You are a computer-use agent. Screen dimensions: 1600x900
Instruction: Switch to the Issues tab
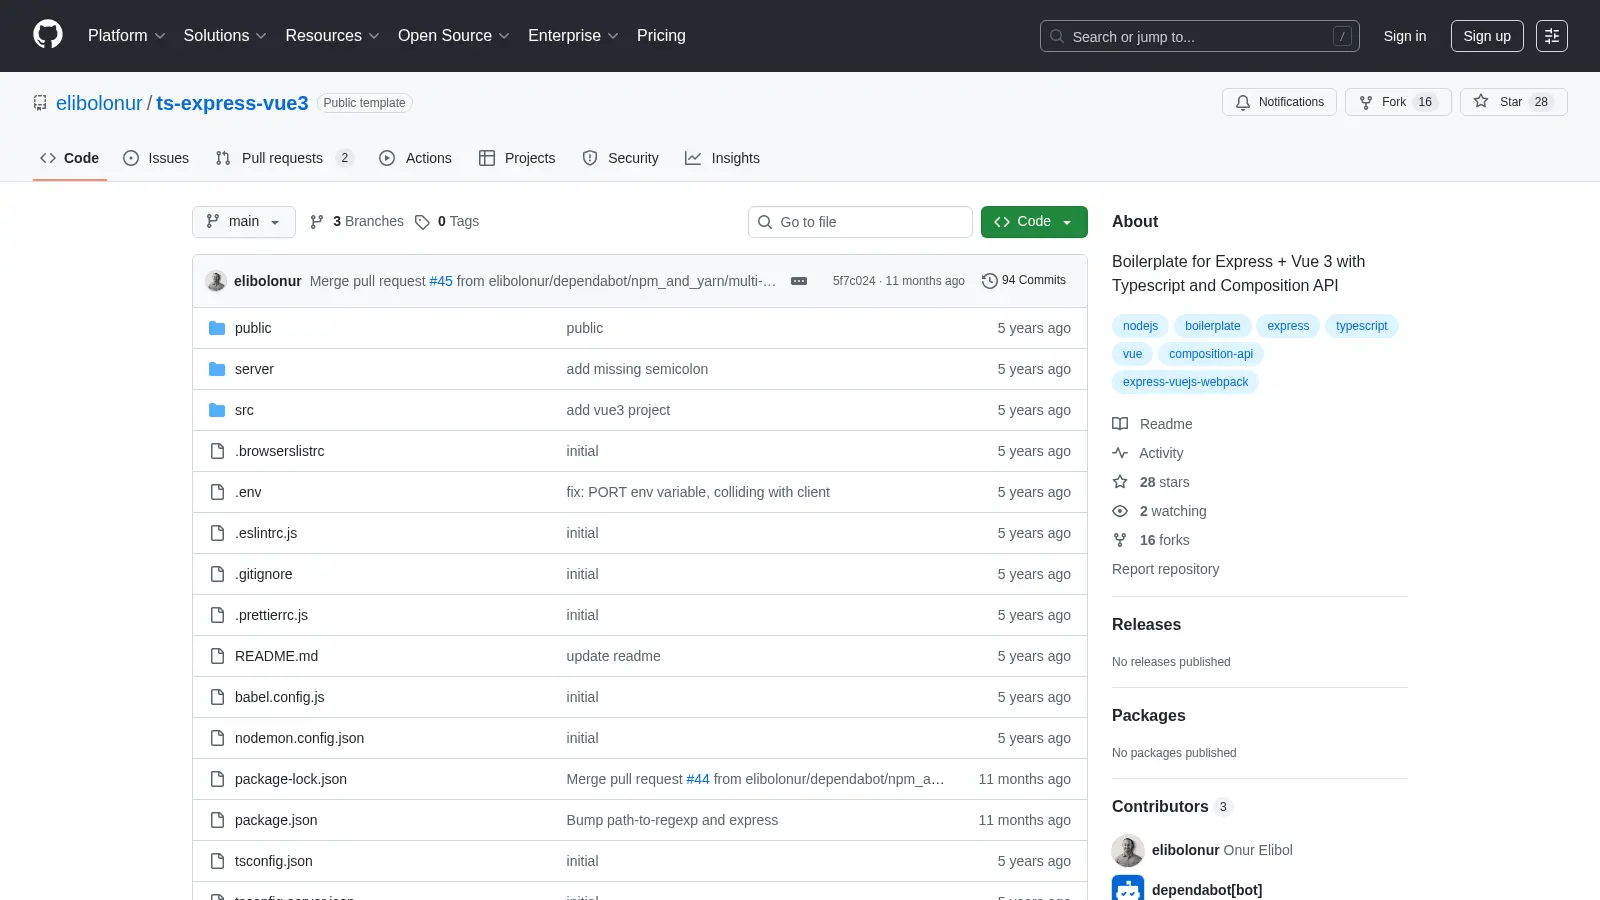[x=156, y=158]
